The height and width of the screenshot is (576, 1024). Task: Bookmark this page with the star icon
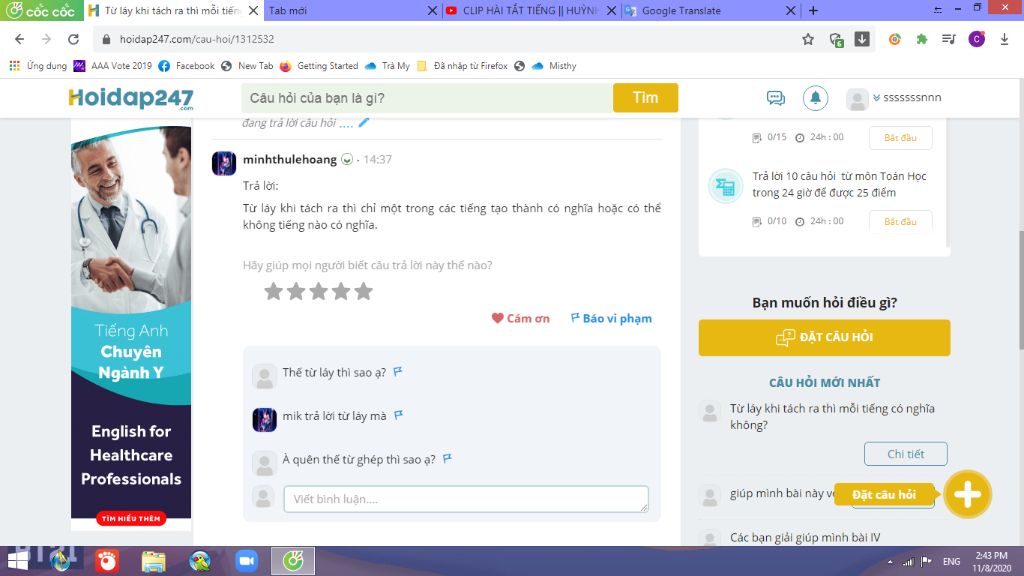(808, 39)
